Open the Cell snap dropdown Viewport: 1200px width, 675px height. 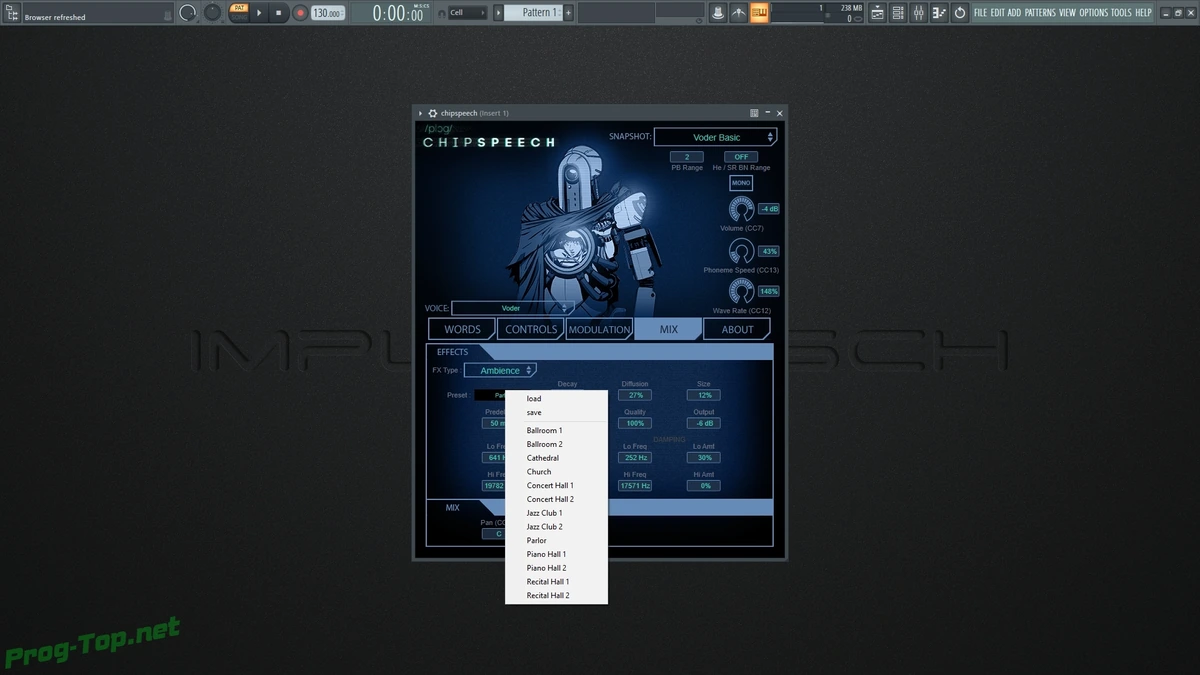[x=467, y=13]
